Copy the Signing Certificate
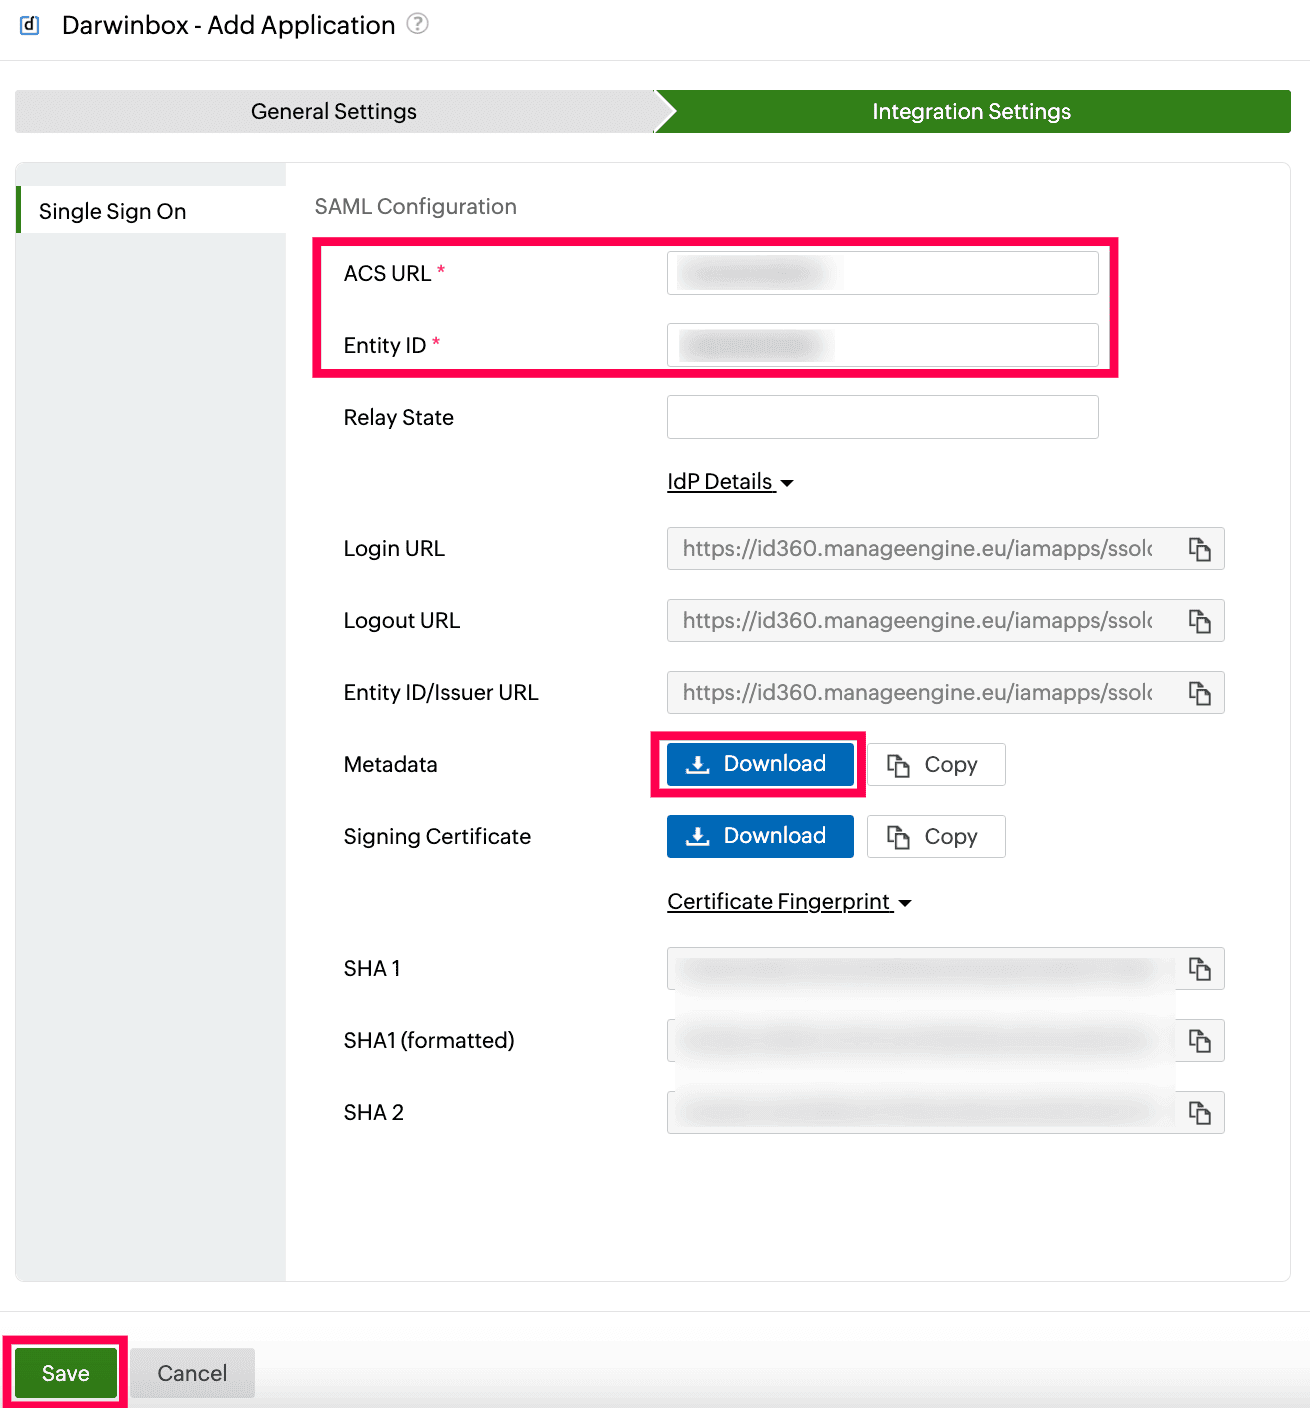The image size is (1310, 1408). [x=936, y=837]
